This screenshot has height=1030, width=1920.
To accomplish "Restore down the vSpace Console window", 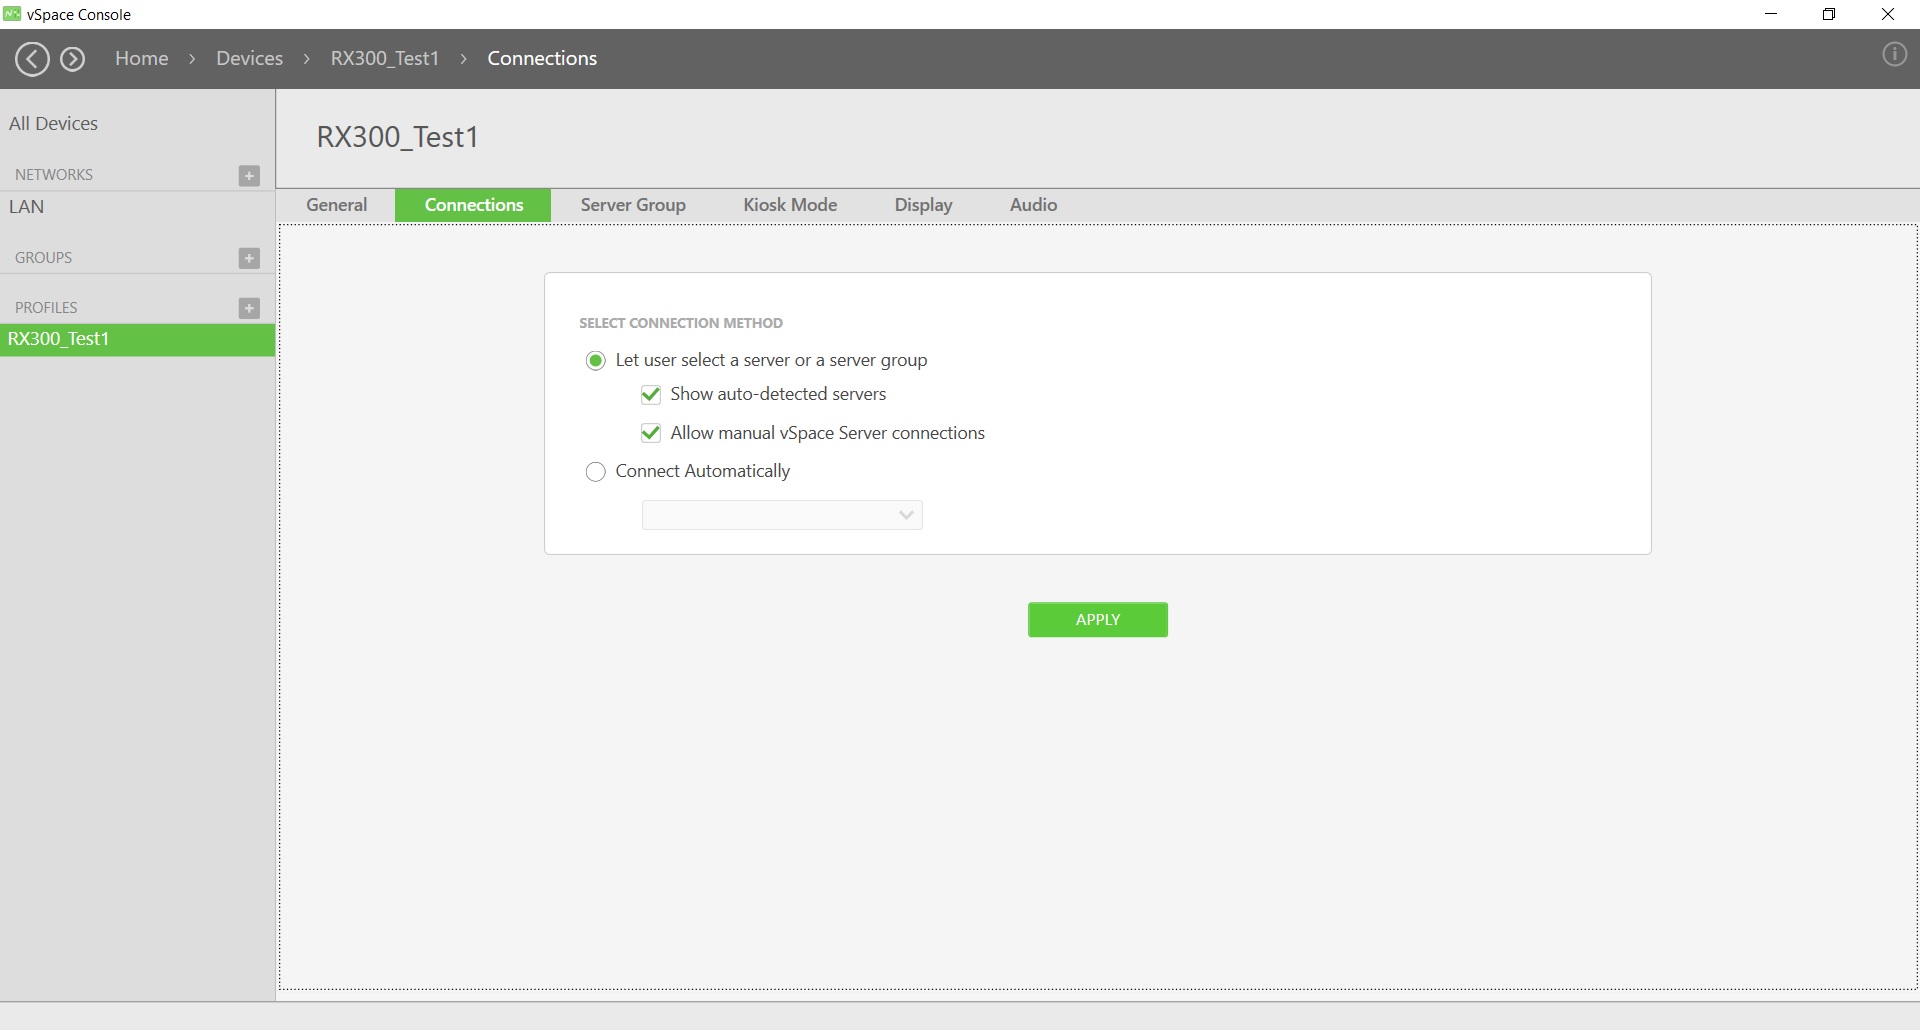I will click(1829, 14).
